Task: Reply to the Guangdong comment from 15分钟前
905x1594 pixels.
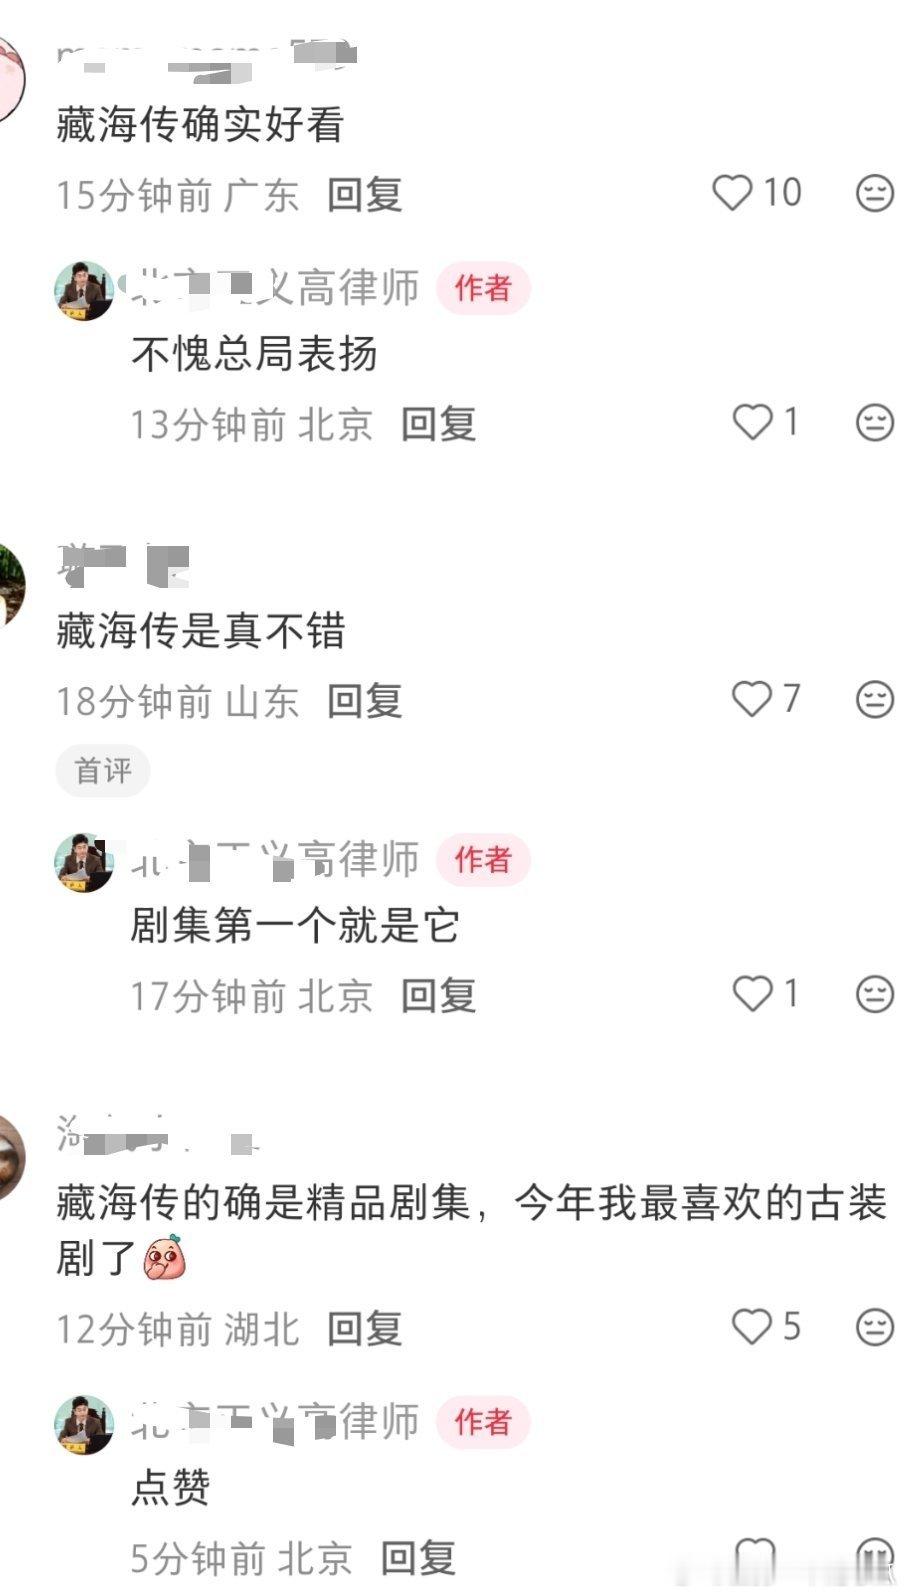Action: 365,194
